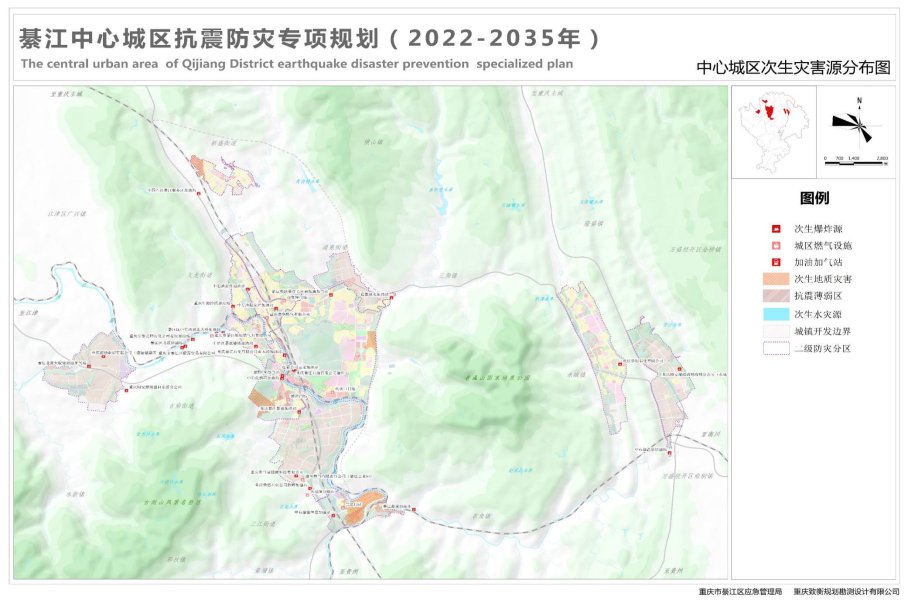This screenshot has width=908, height=601.
Task: Click the 抗震薄弱区 pink hatched swatch
Action: (775, 296)
